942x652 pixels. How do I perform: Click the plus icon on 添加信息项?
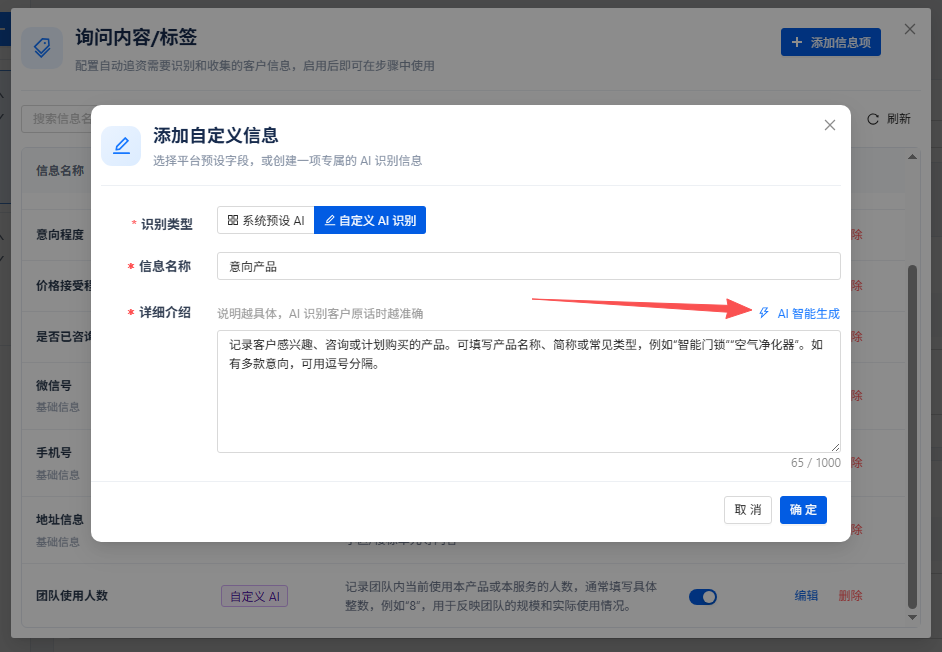797,42
